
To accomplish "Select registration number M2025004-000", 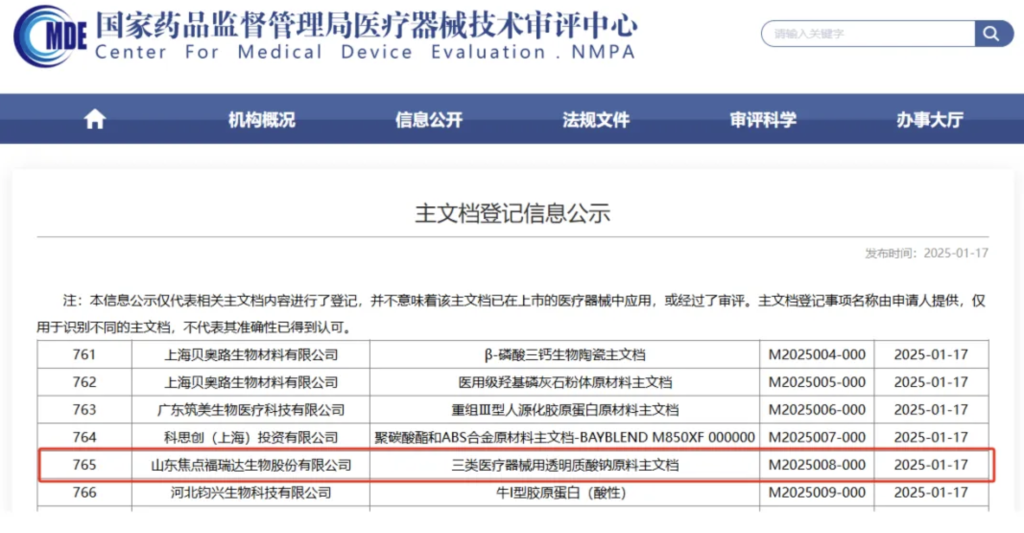I will coord(817,355).
